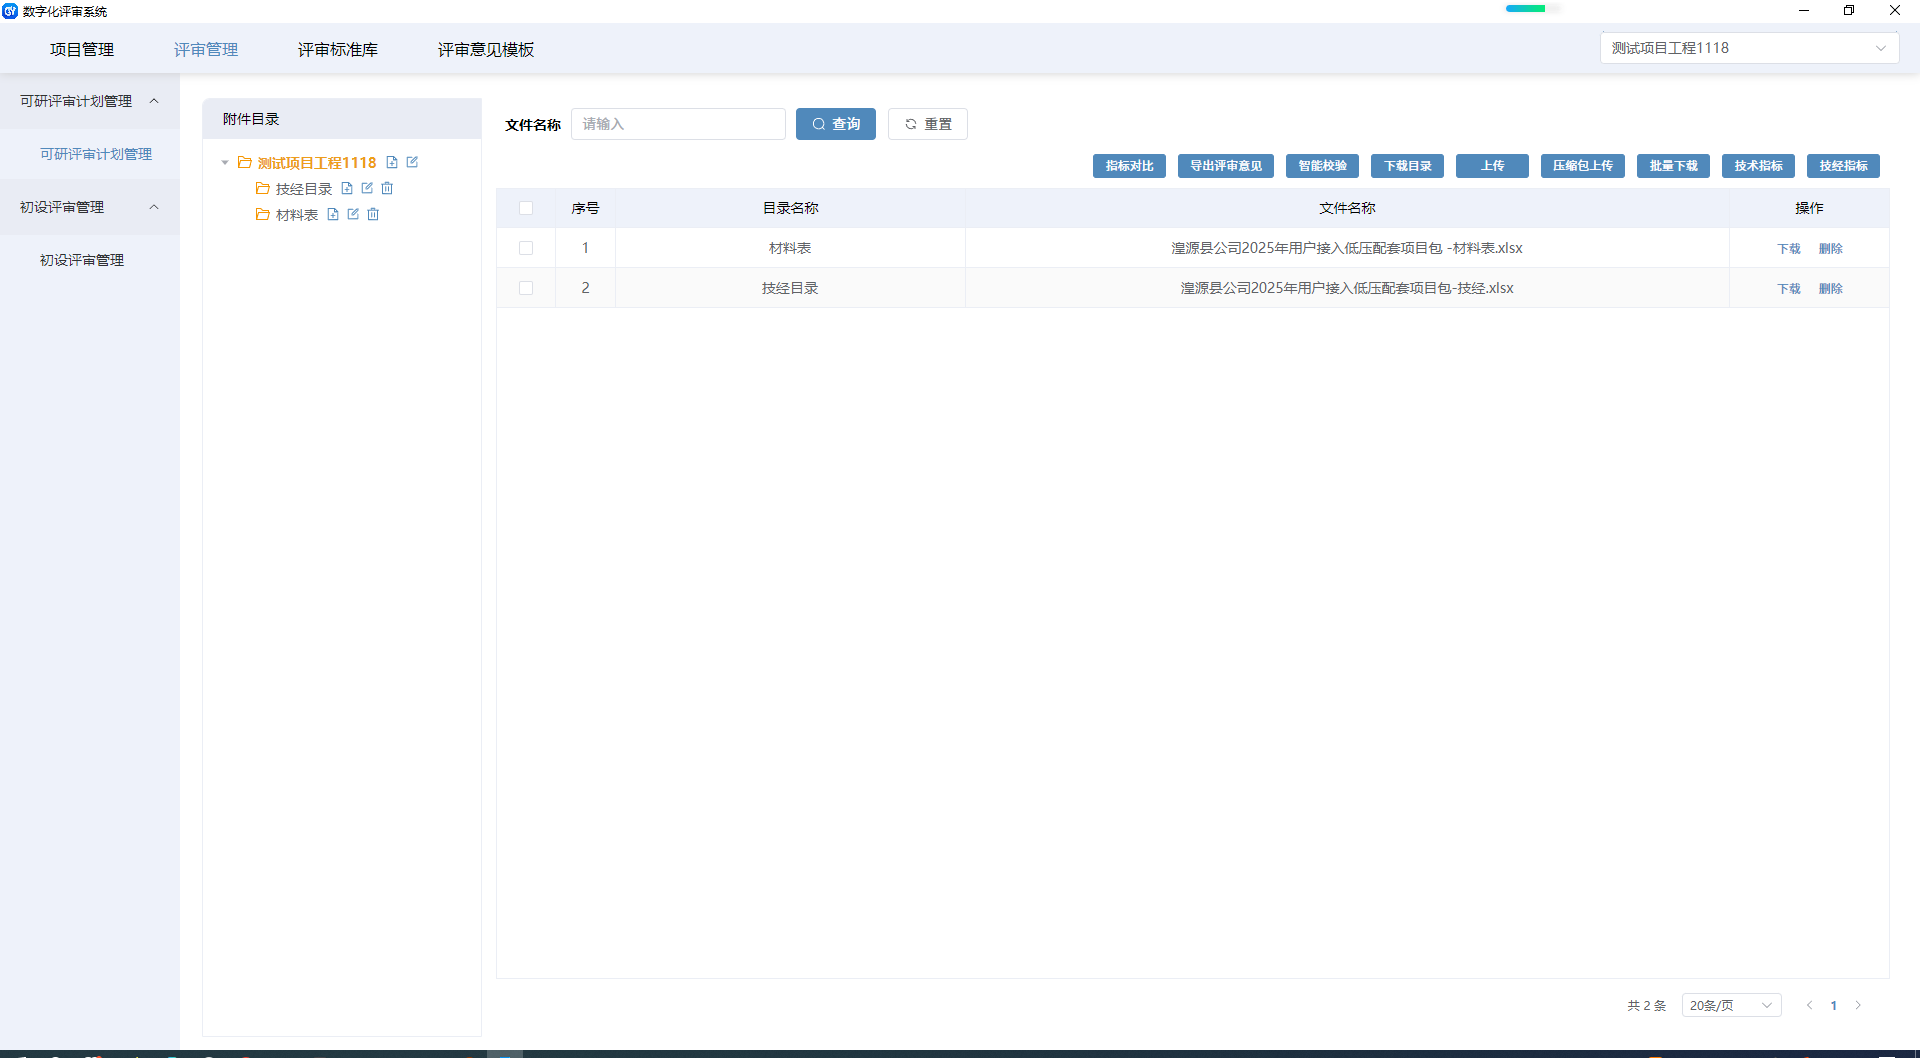Click the 序号 column header
The height and width of the screenshot is (1058, 1920).
[586, 208]
